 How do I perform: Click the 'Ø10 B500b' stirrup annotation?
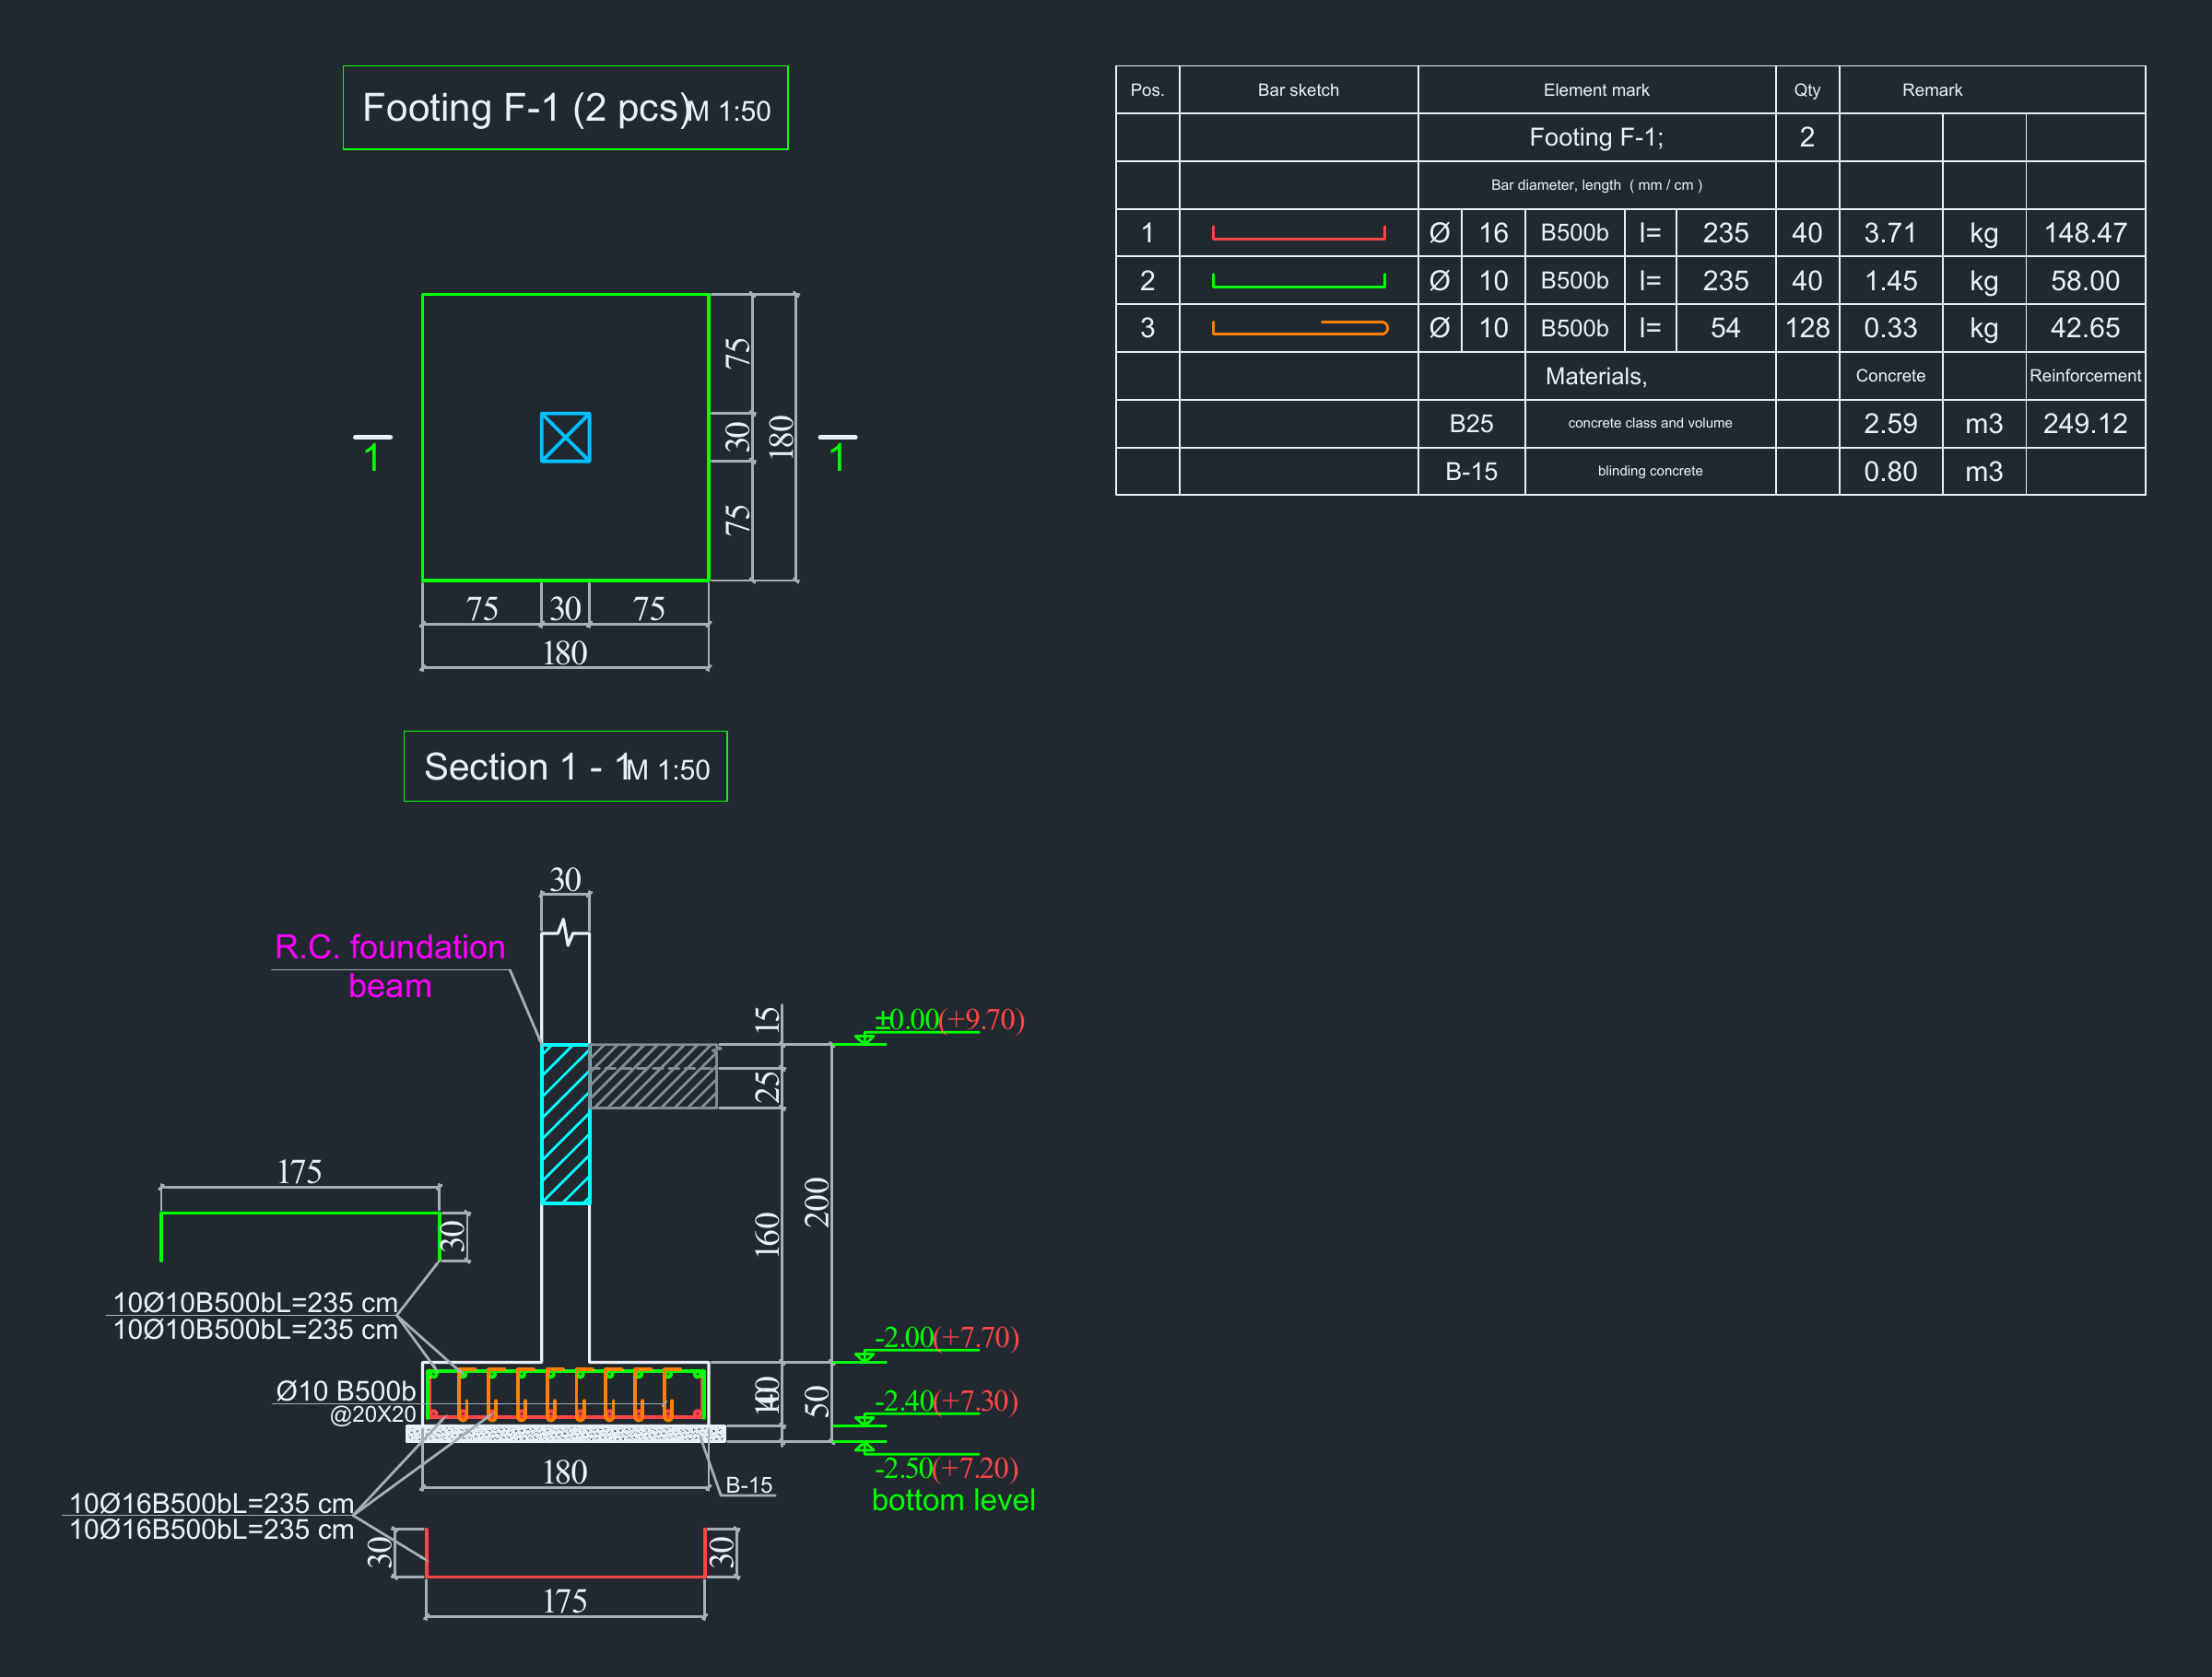point(345,1391)
